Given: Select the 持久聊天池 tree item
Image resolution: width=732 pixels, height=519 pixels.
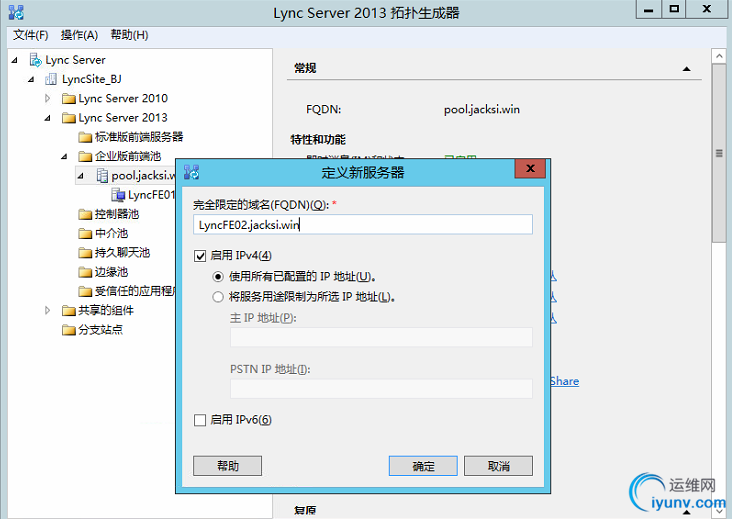Looking at the screenshot, I should 122,253.
